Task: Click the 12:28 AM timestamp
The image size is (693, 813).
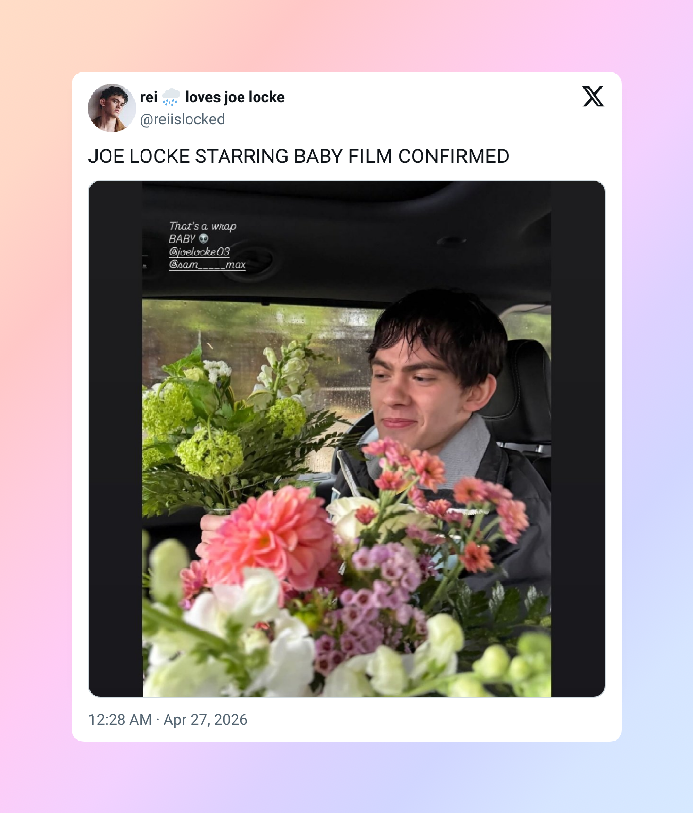Action: [120, 720]
